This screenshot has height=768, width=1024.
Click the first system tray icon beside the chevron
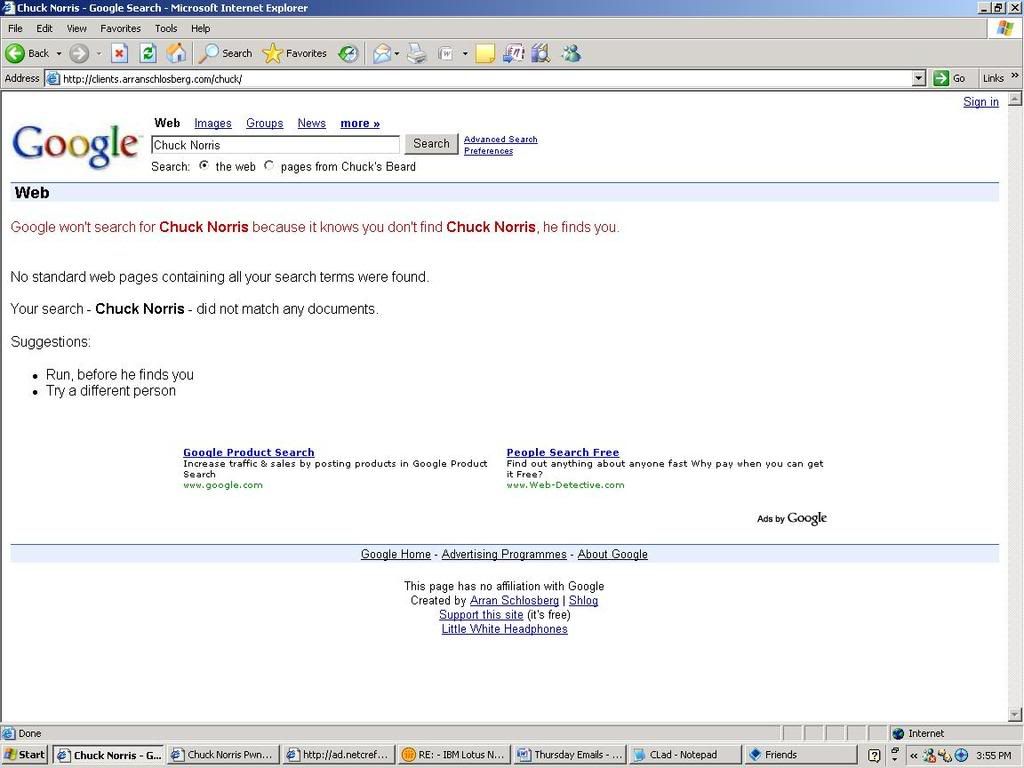point(929,756)
